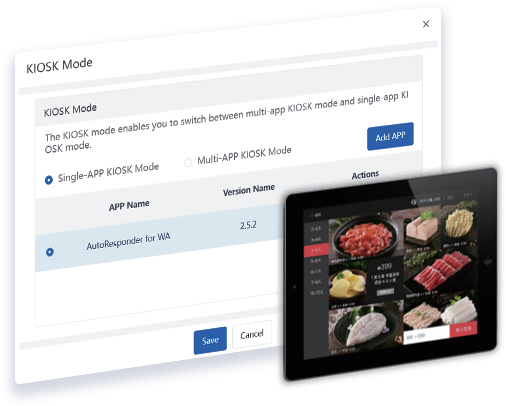Save the KIOSK mode settings
This screenshot has width=506, height=406.
pos(210,340)
